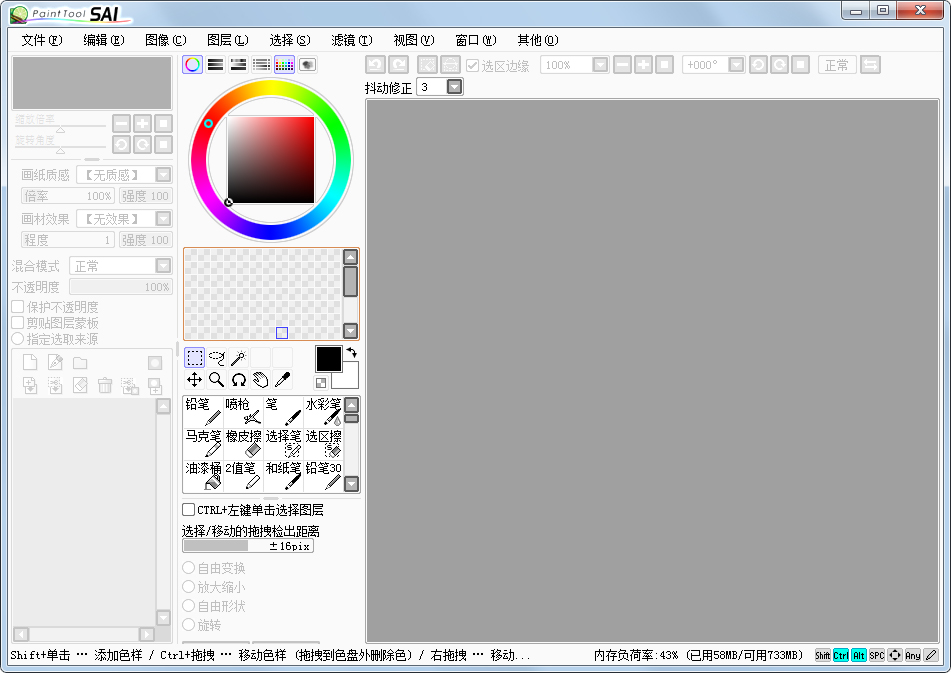The image size is (951, 673).
Task: Click the white background color swatch
Action: pyautogui.click(x=348, y=378)
